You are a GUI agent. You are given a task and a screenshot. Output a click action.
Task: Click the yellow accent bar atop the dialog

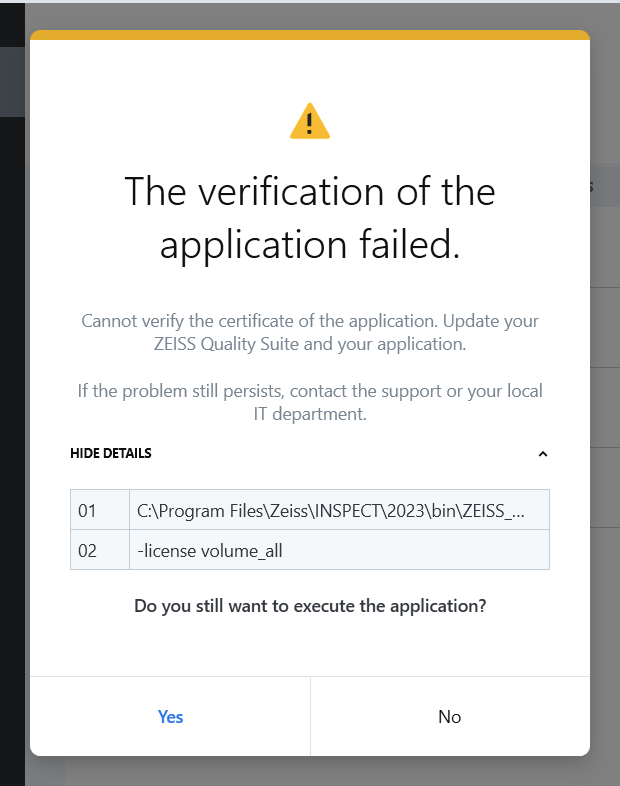coord(310,35)
